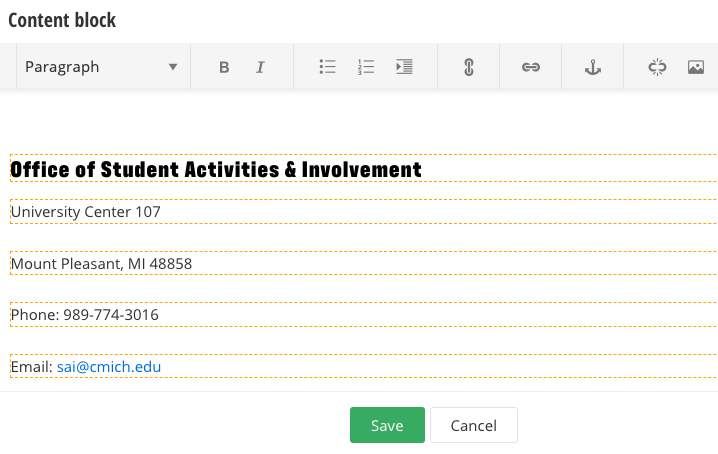The width and height of the screenshot is (718, 454).
Task: Click the vertical chain link icon
Action: coord(468,67)
